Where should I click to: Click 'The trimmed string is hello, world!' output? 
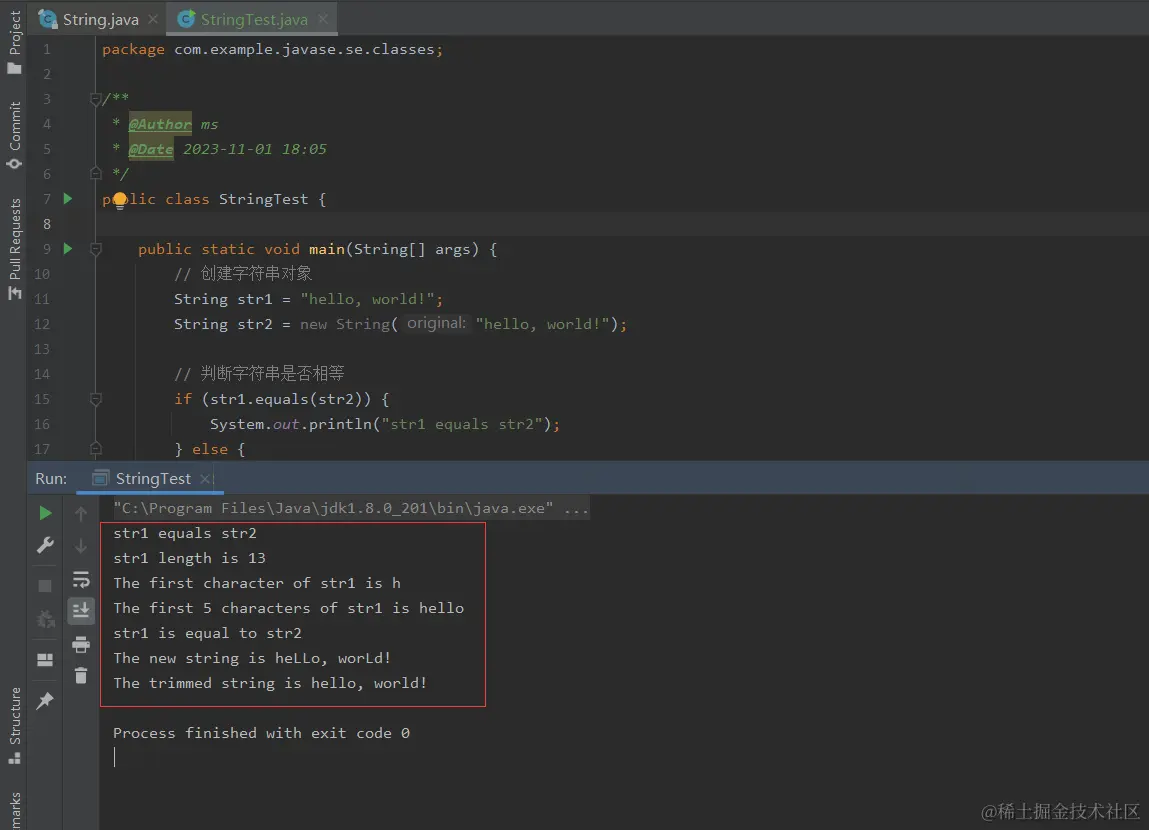270,683
